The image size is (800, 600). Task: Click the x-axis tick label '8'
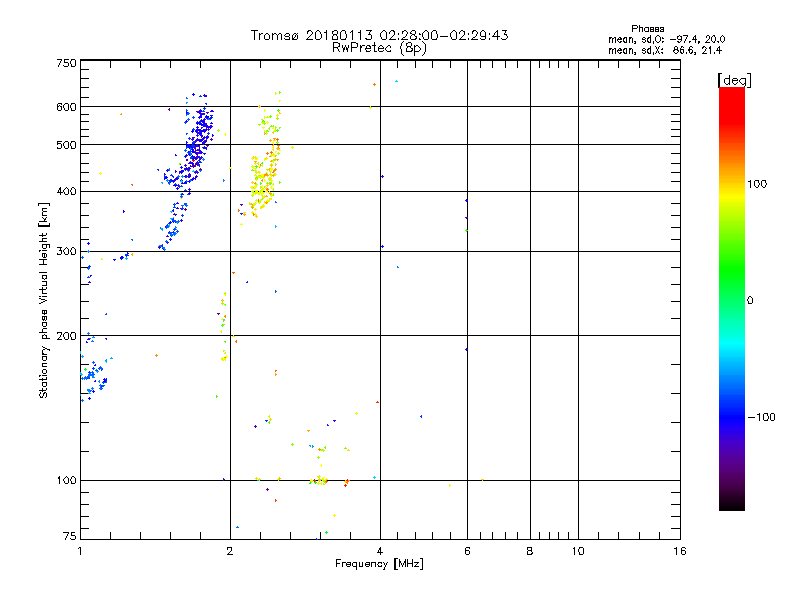point(530,551)
